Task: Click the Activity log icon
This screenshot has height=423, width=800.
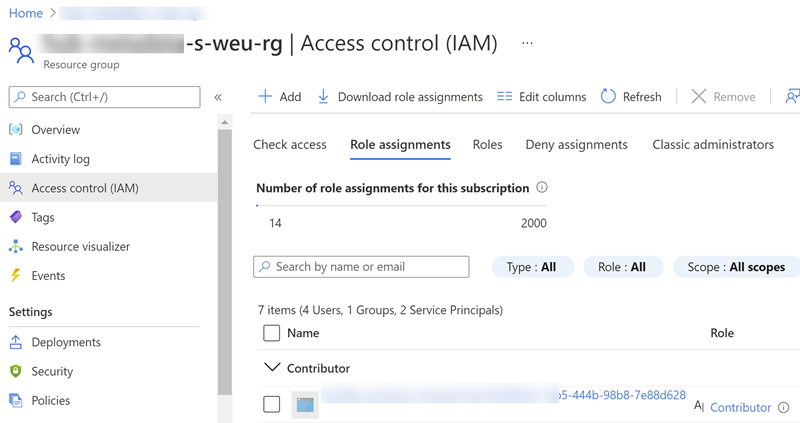Action: point(16,159)
